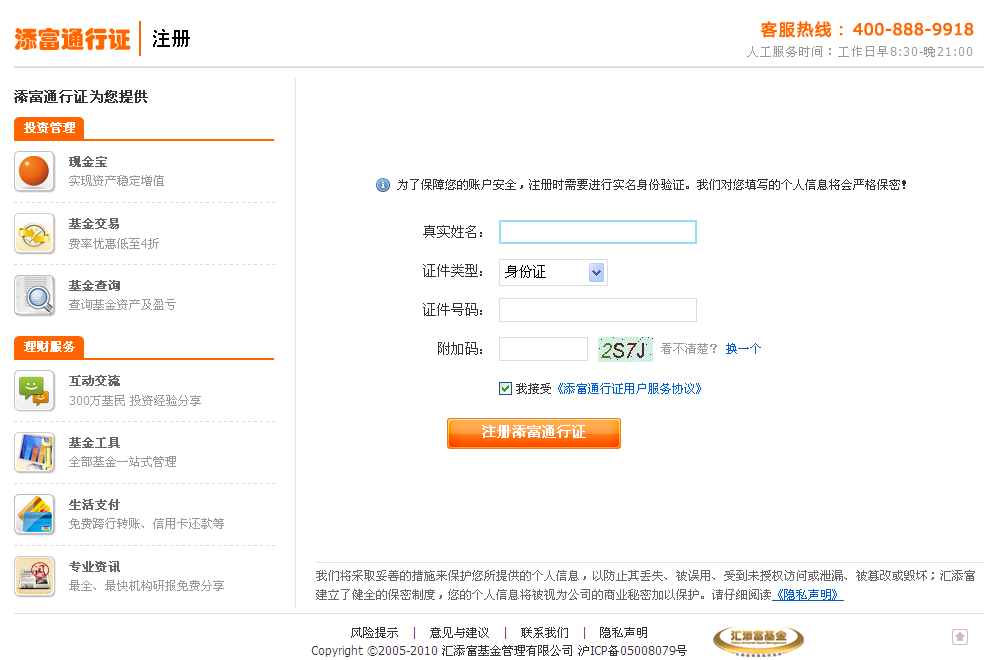Open 意见与建议 in footer menu

[x=459, y=632]
